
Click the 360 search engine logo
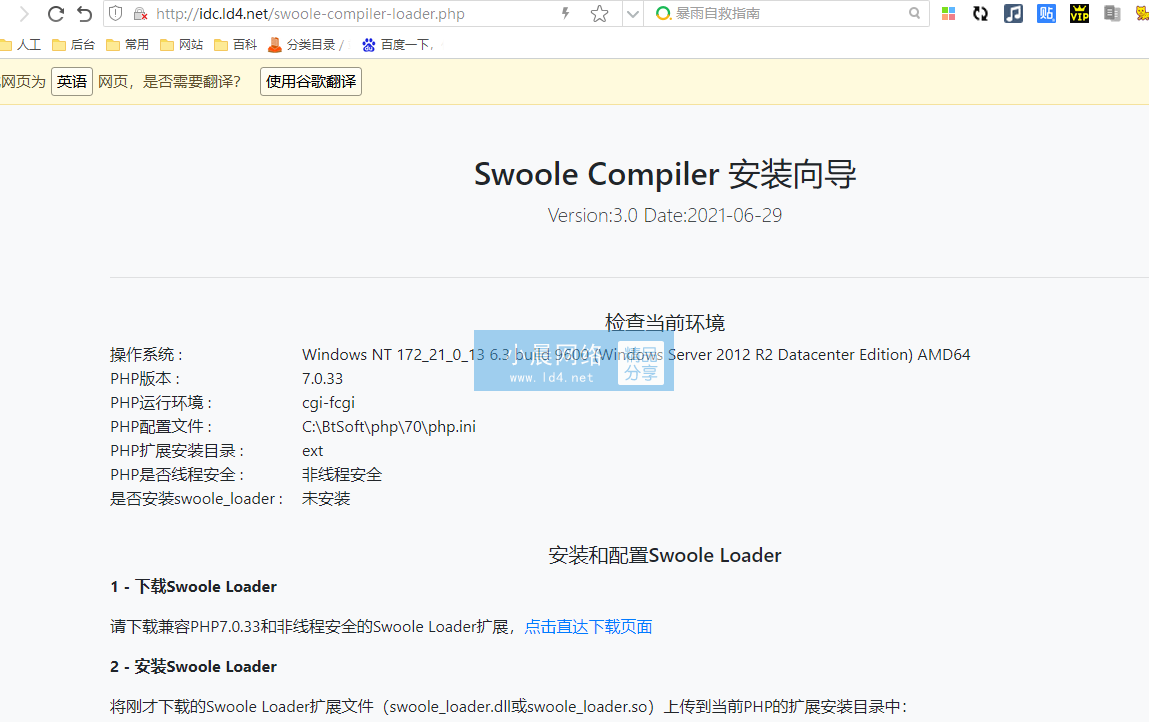point(663,13)
